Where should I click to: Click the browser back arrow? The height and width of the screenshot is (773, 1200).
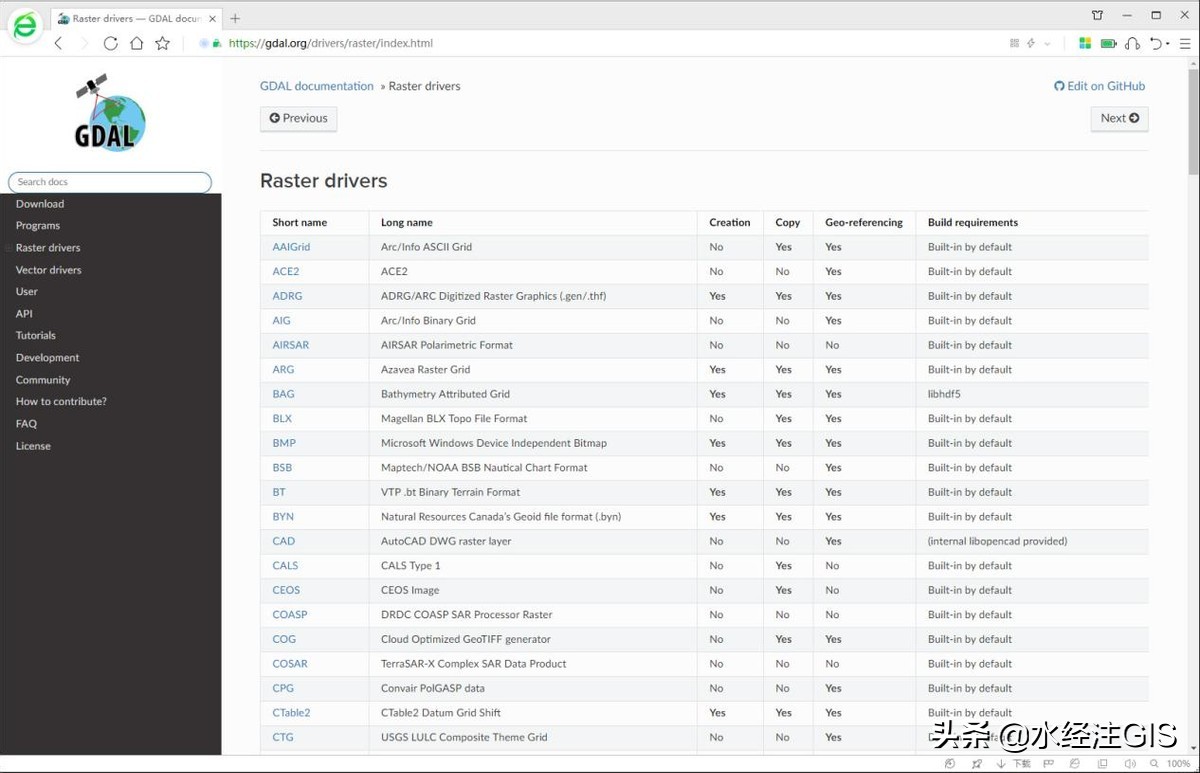pos(58,43)
